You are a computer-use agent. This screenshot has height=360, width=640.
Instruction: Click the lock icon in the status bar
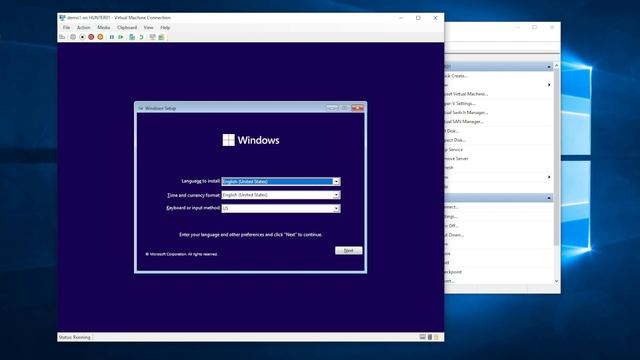coord(436,337)
